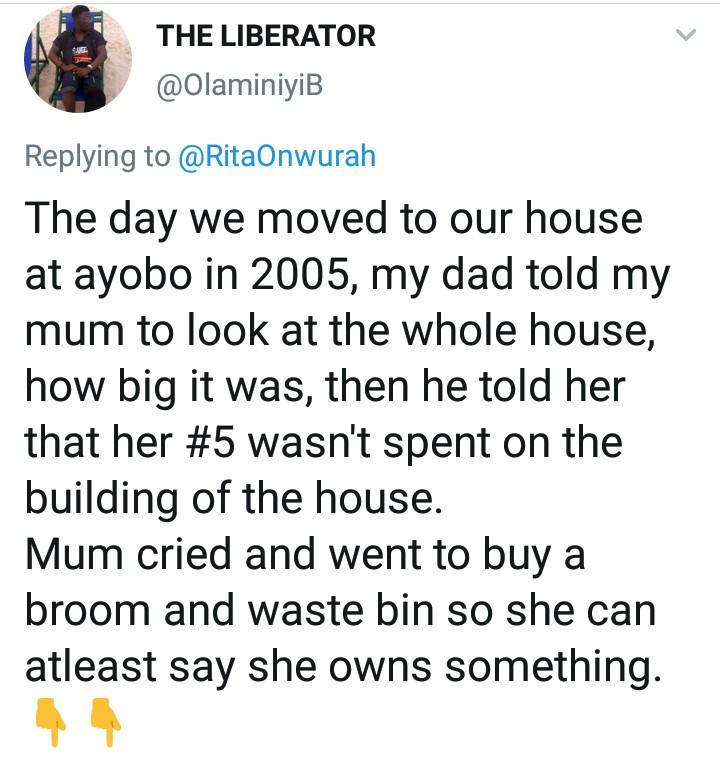Click THE LIBERATOR profile avatar
Viewport: 720px width, 764px height.
[77, 60]
